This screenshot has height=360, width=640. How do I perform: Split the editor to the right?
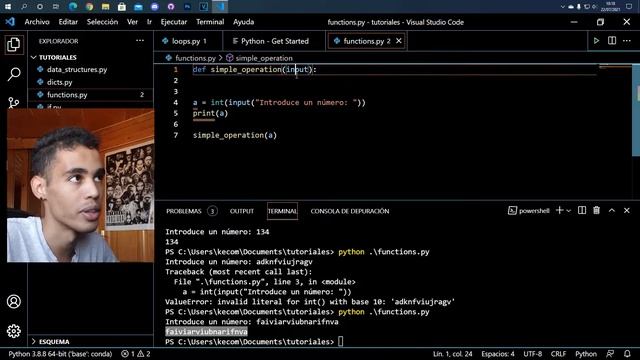612,41
